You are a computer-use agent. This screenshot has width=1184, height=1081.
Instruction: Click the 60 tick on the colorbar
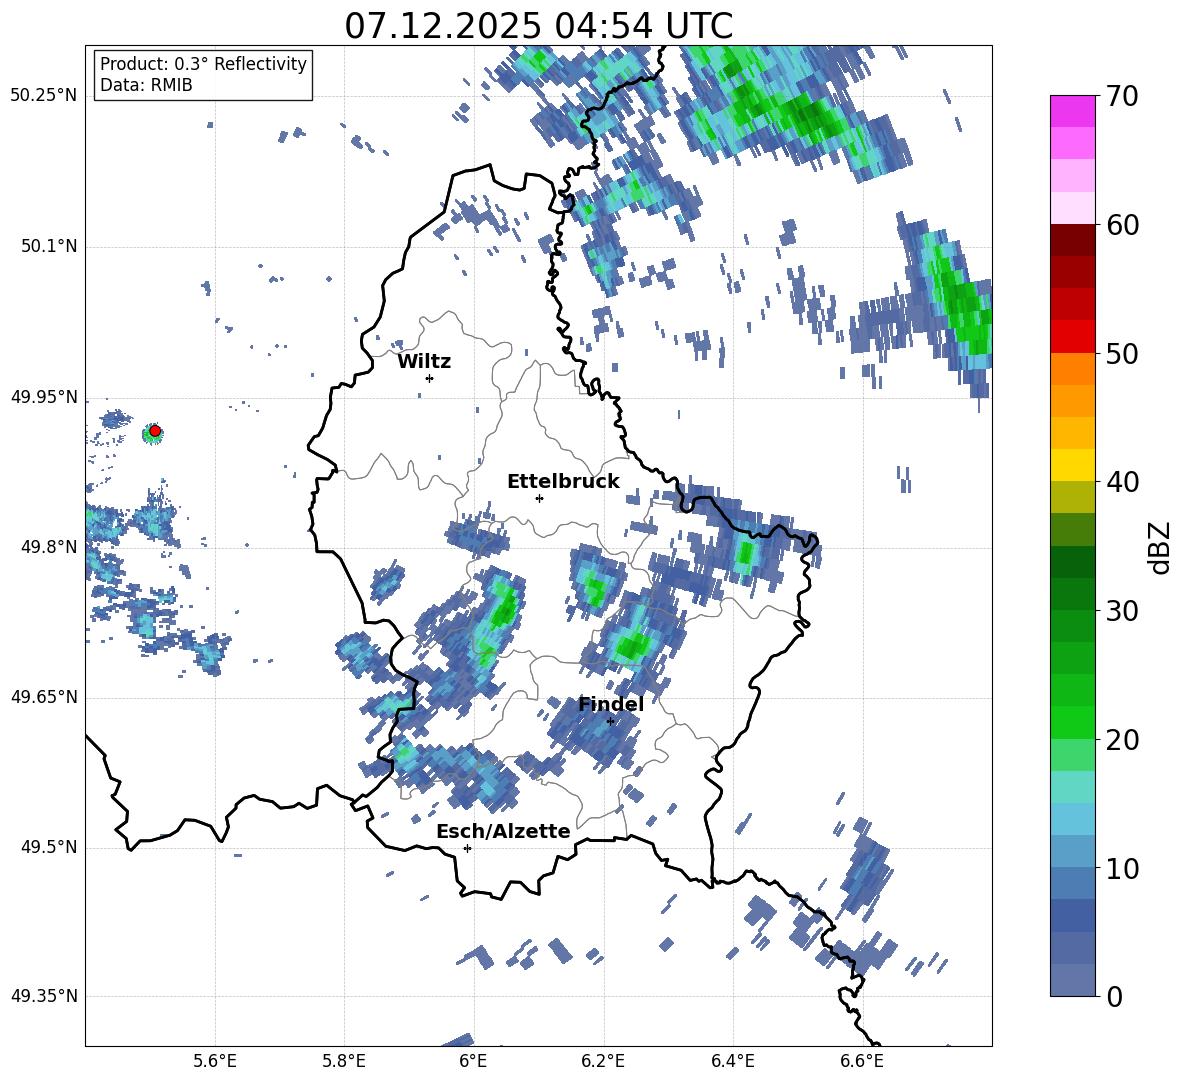point(1122,225)
